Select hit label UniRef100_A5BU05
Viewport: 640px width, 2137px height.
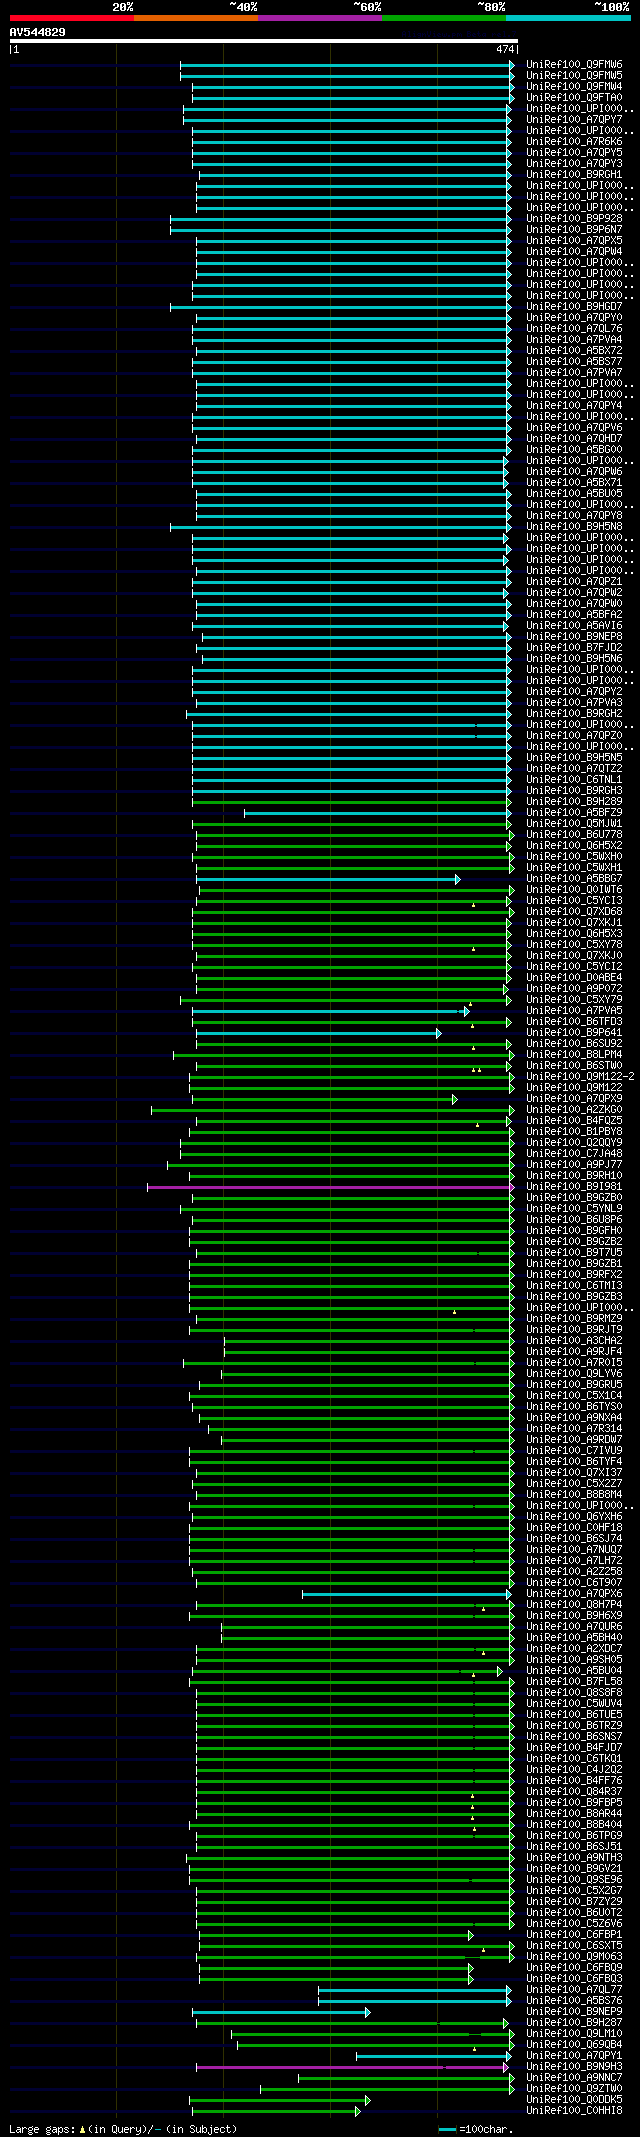coord(574,494)
